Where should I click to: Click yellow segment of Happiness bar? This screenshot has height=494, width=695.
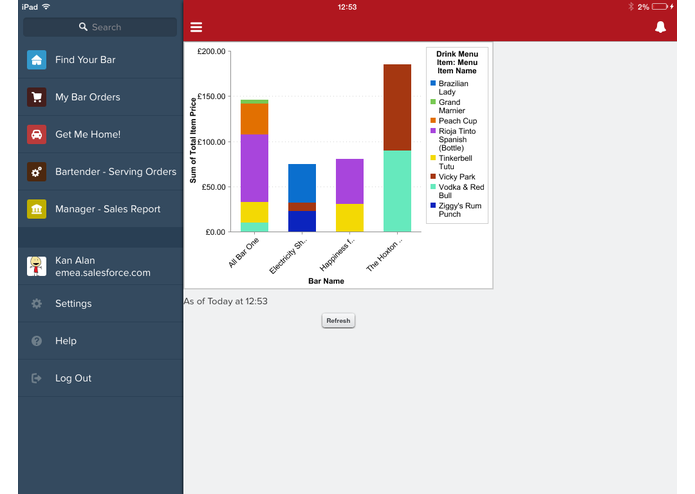coord(350,218)
